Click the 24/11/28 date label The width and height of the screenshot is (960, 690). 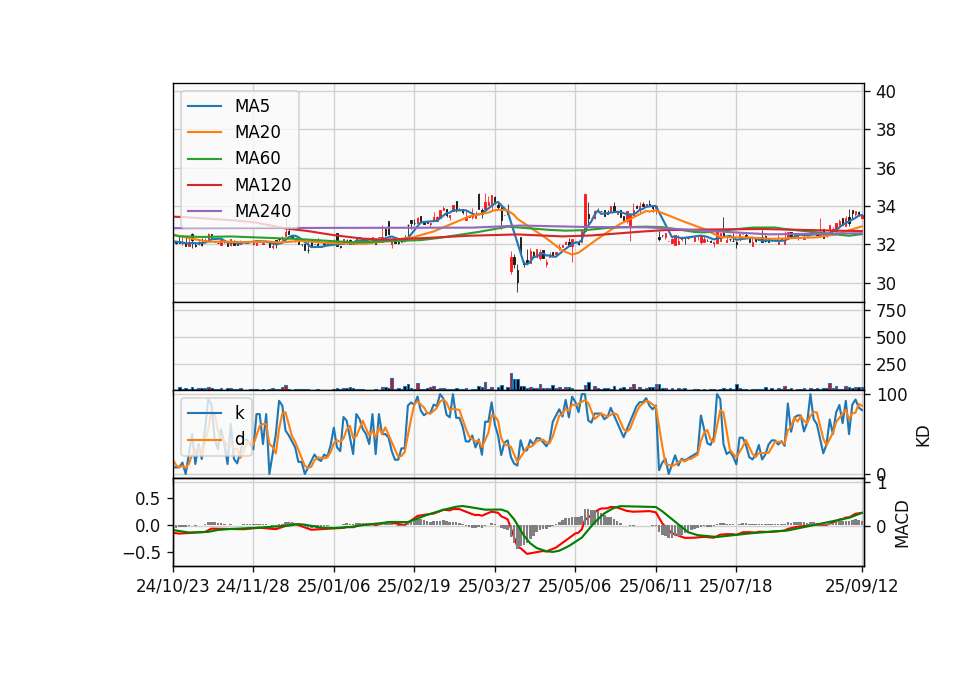coord(253,586)
